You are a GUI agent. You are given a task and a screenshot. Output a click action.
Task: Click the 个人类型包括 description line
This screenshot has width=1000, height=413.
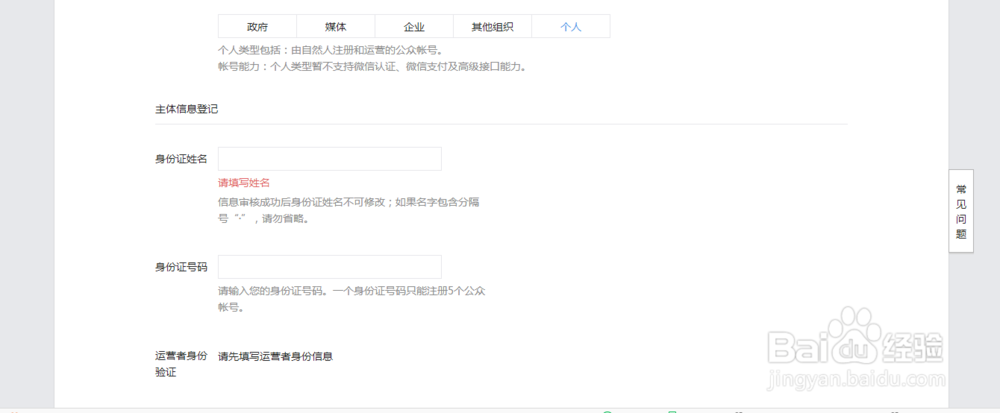pos(330,50)
